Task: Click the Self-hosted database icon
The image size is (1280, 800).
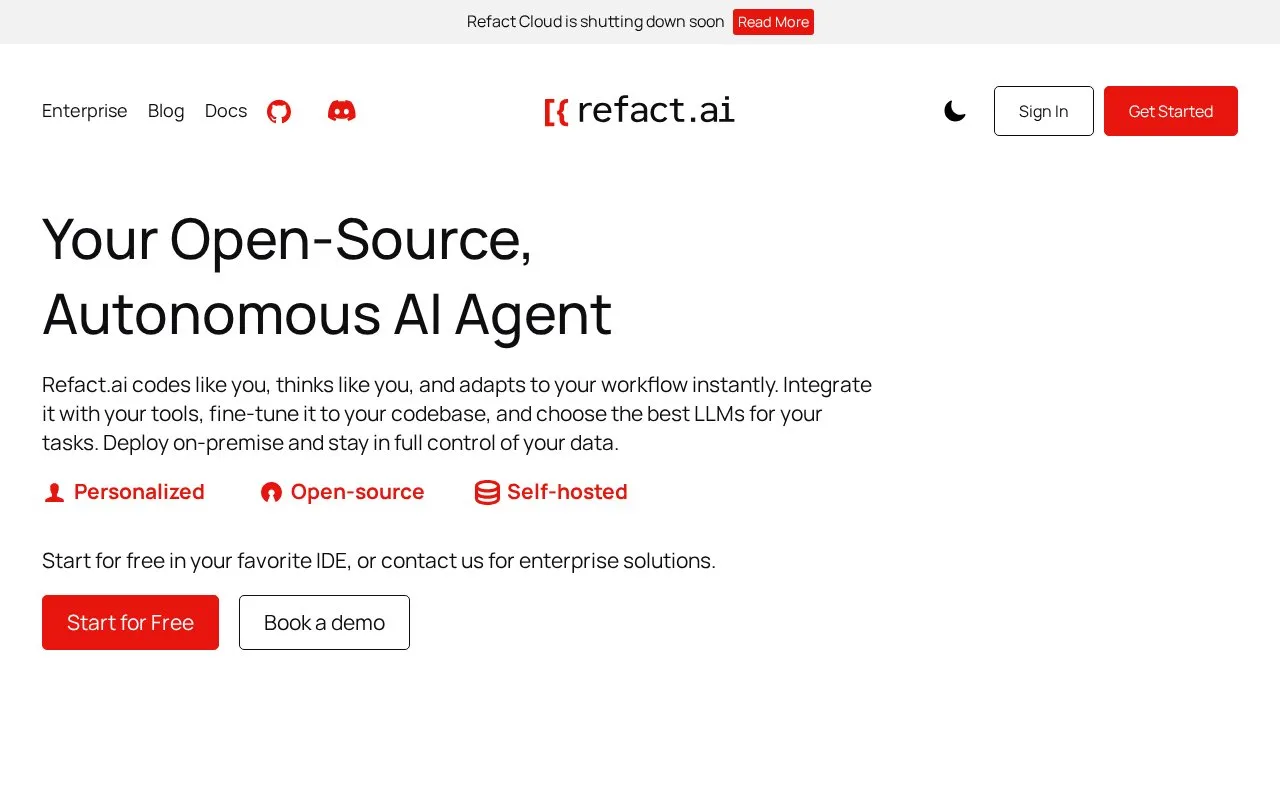Action: (487, 492)
